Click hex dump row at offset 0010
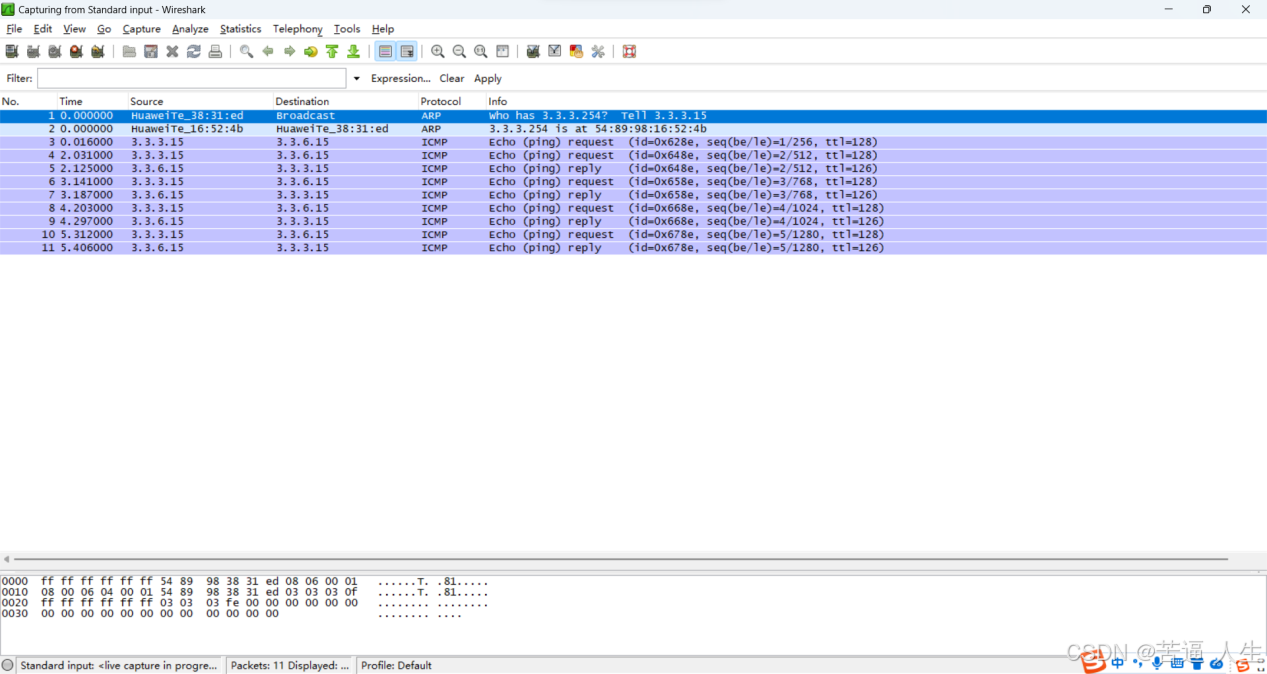 pos(245,592)
